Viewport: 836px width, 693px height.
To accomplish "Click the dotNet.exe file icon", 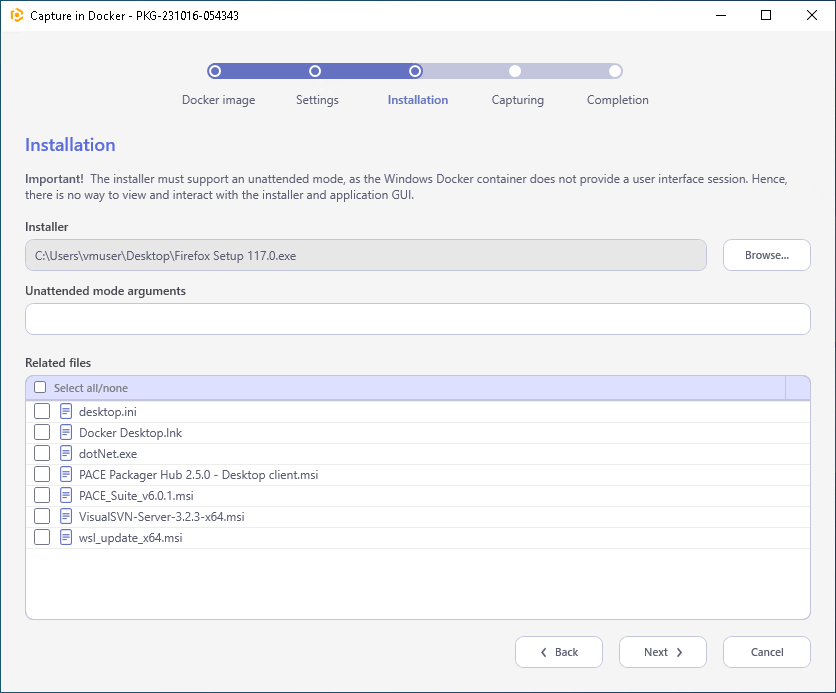I will pos(66,453).
